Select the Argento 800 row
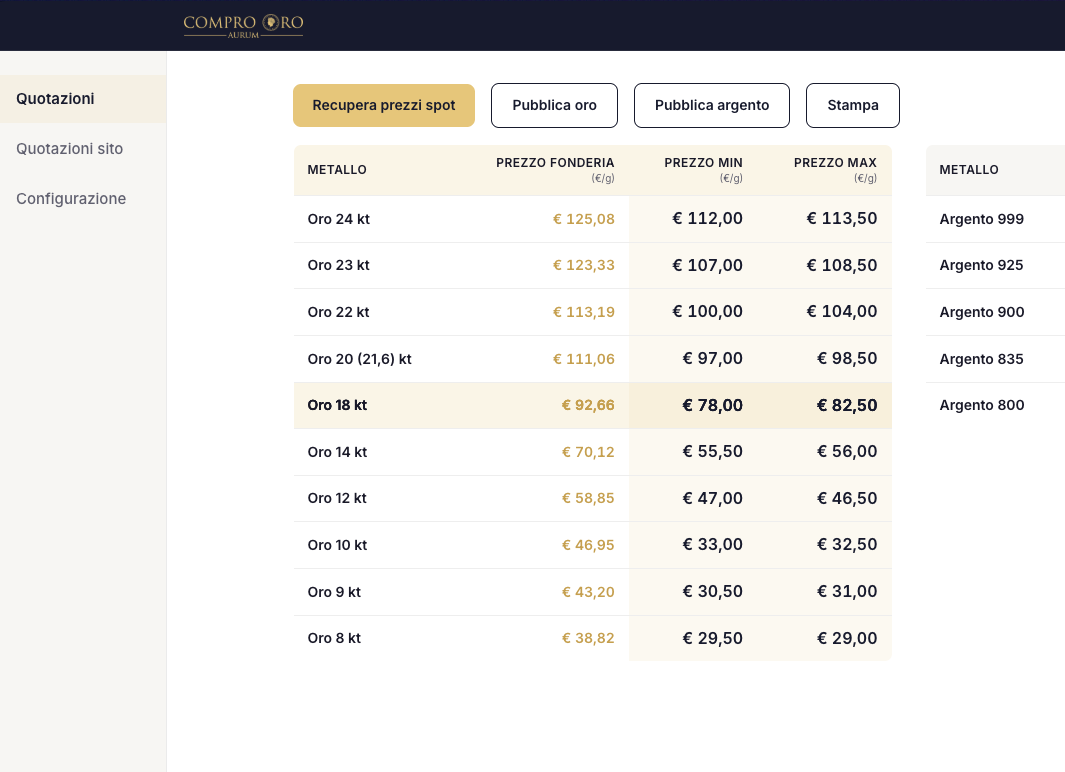Viewport: 1065px width, 772px height. click(x=995, y=405)
